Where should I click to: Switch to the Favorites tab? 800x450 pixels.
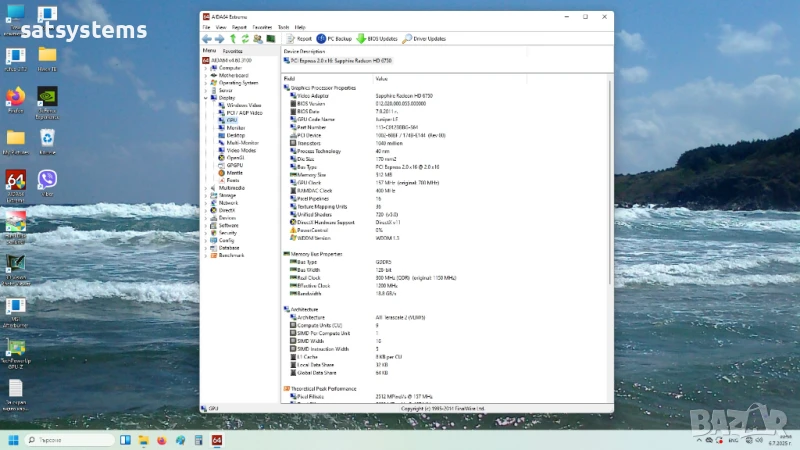point(232,49)
